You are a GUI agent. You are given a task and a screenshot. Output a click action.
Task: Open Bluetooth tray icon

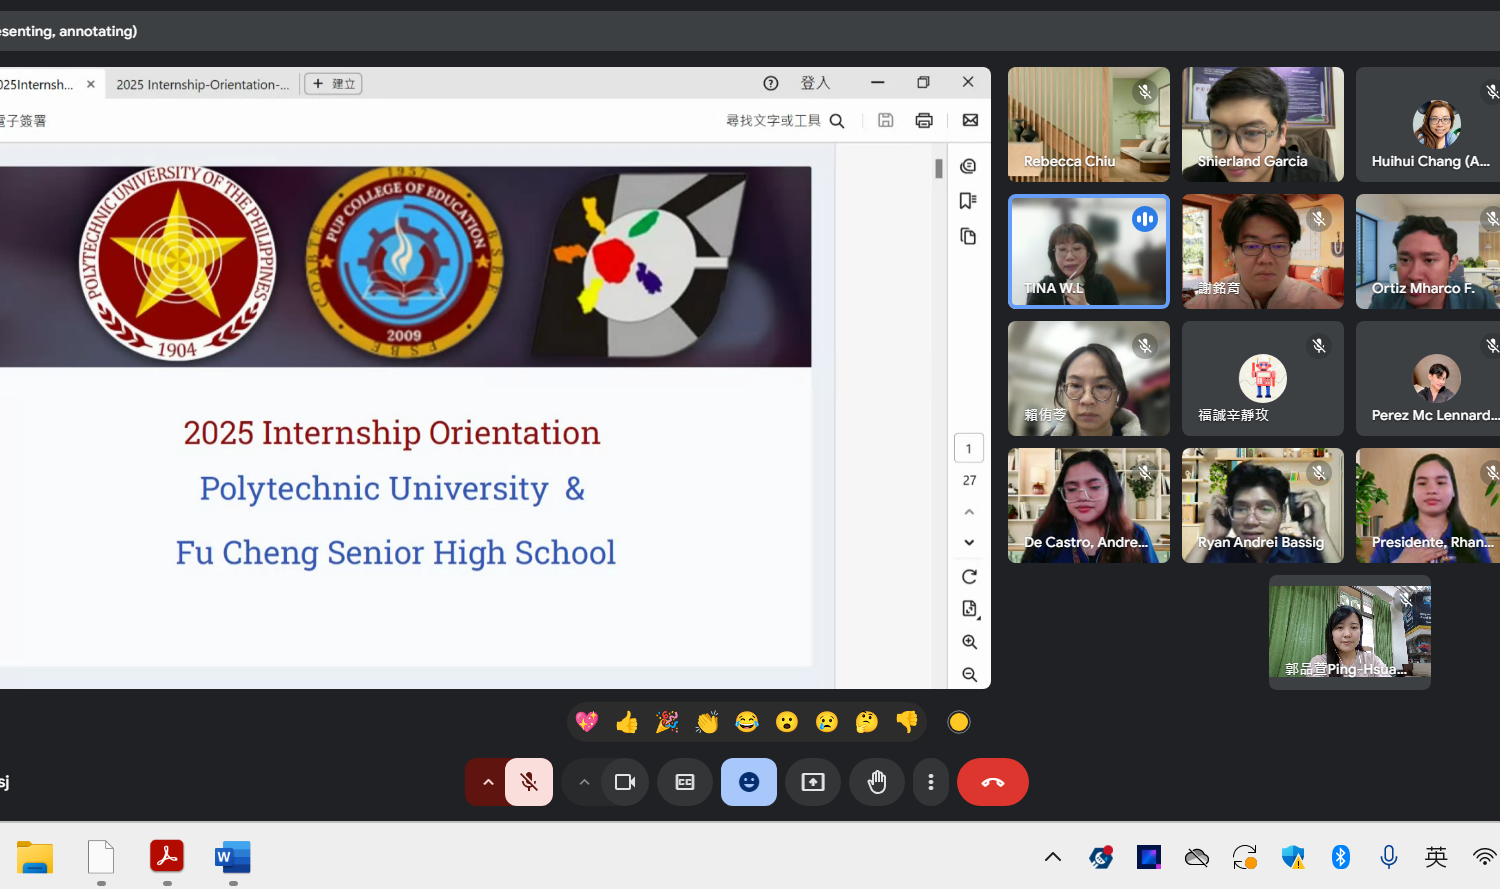pos(1341,857)
